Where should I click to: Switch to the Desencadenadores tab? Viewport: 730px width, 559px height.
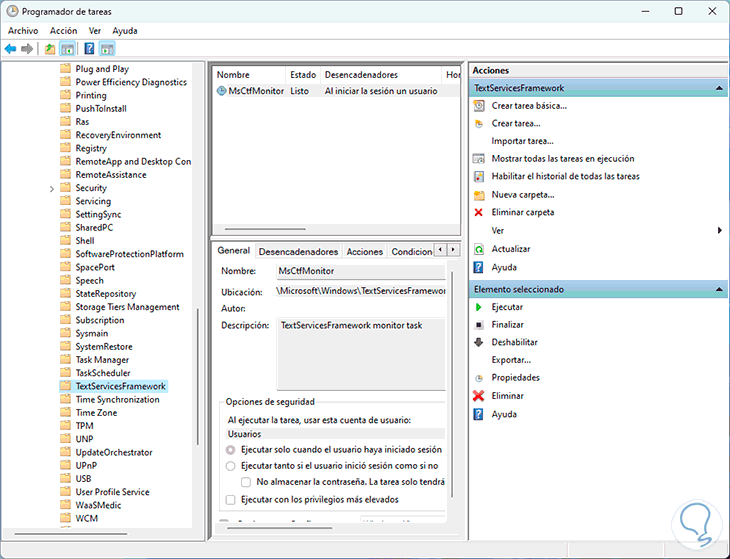click(x=298, y=252)
